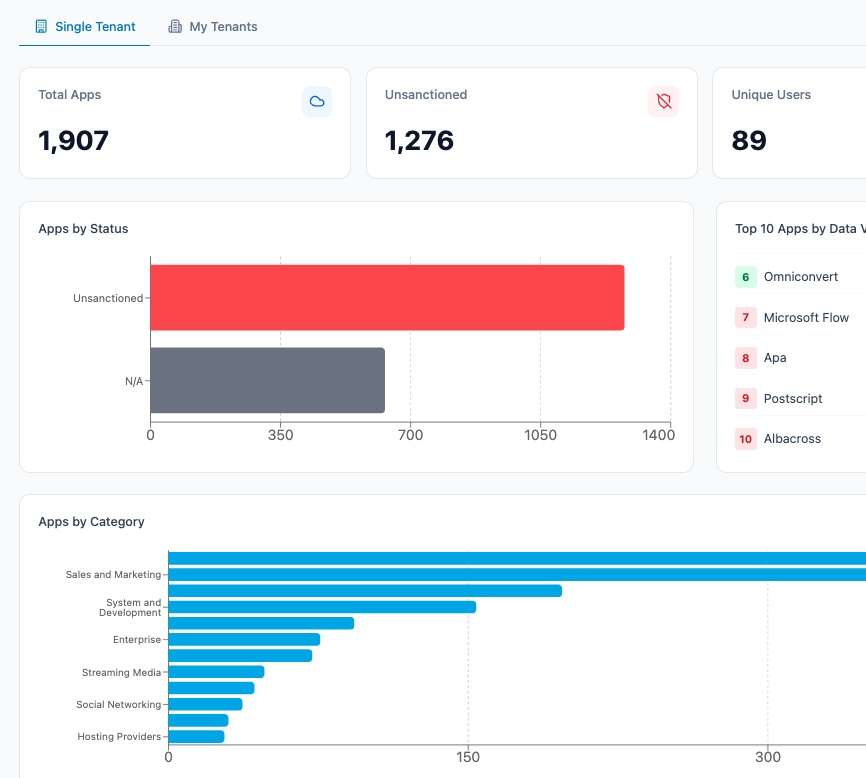Click the red rank 10 badge
This screenshot has height=778, width=866.
pyautogui.click(x=746, y=439)
